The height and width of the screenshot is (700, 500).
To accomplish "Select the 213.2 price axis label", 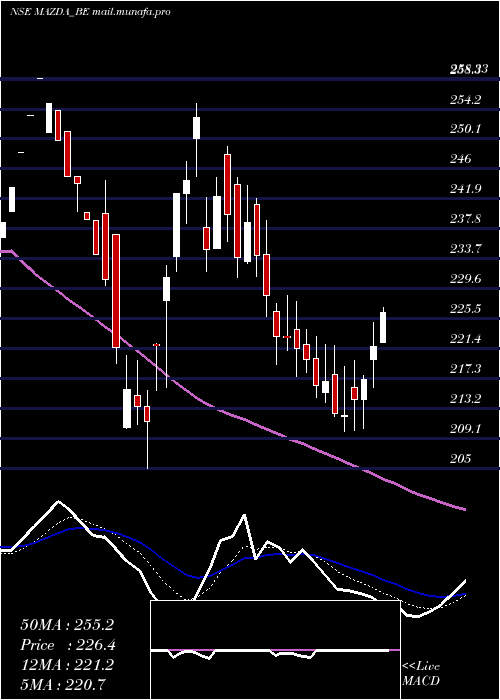I will click(x=465, y=399).
